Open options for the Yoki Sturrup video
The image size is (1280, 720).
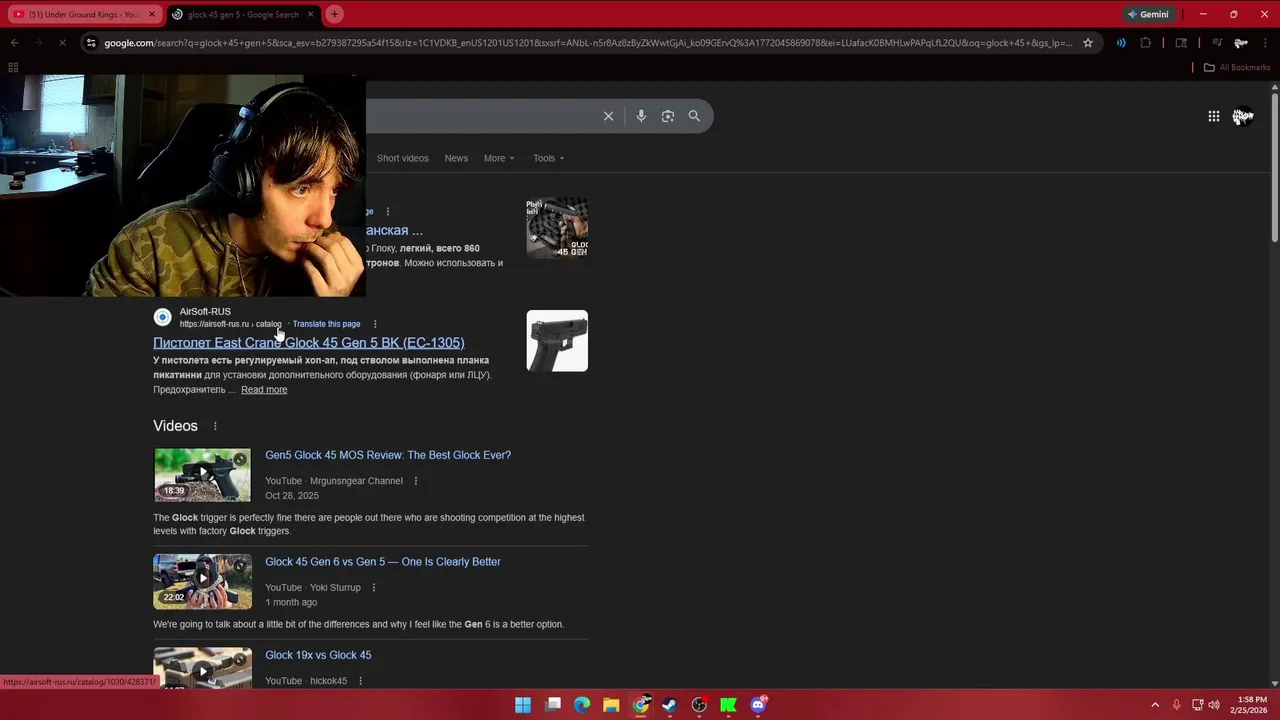[x=374, y=588]
